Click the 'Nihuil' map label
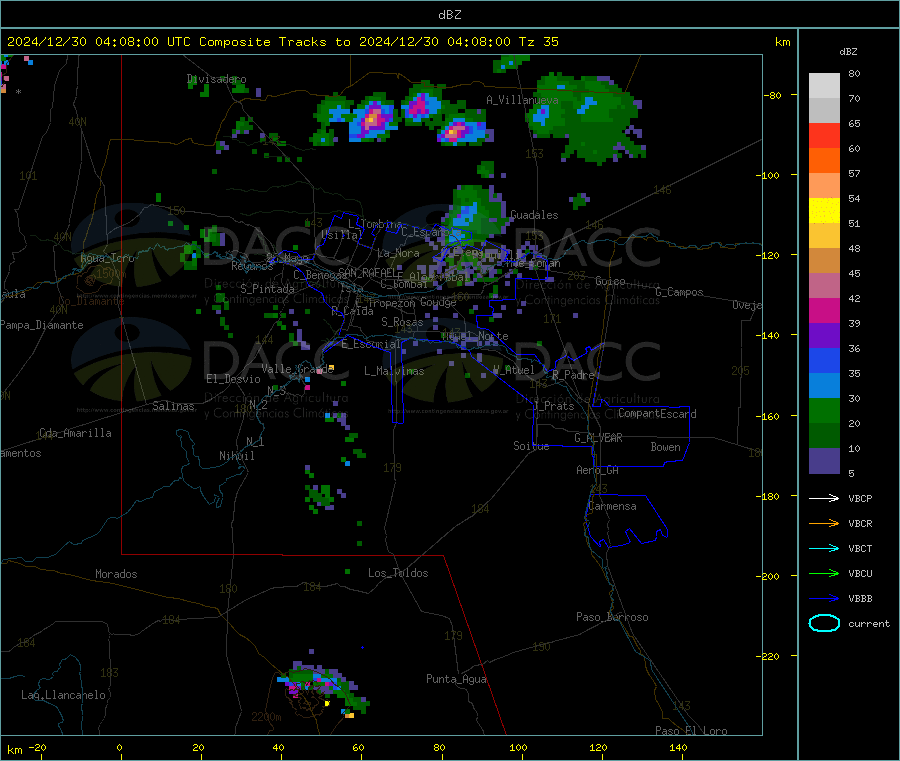 236,456
